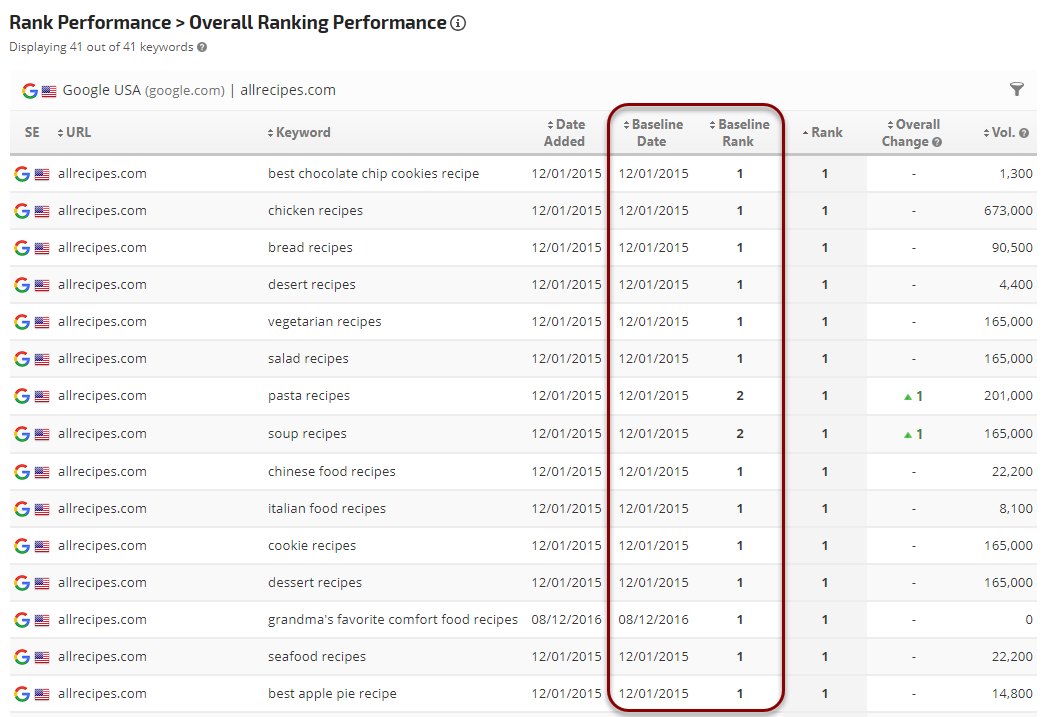Click the Overall Change help icon
1047x717 pixels.
[937, 142]
